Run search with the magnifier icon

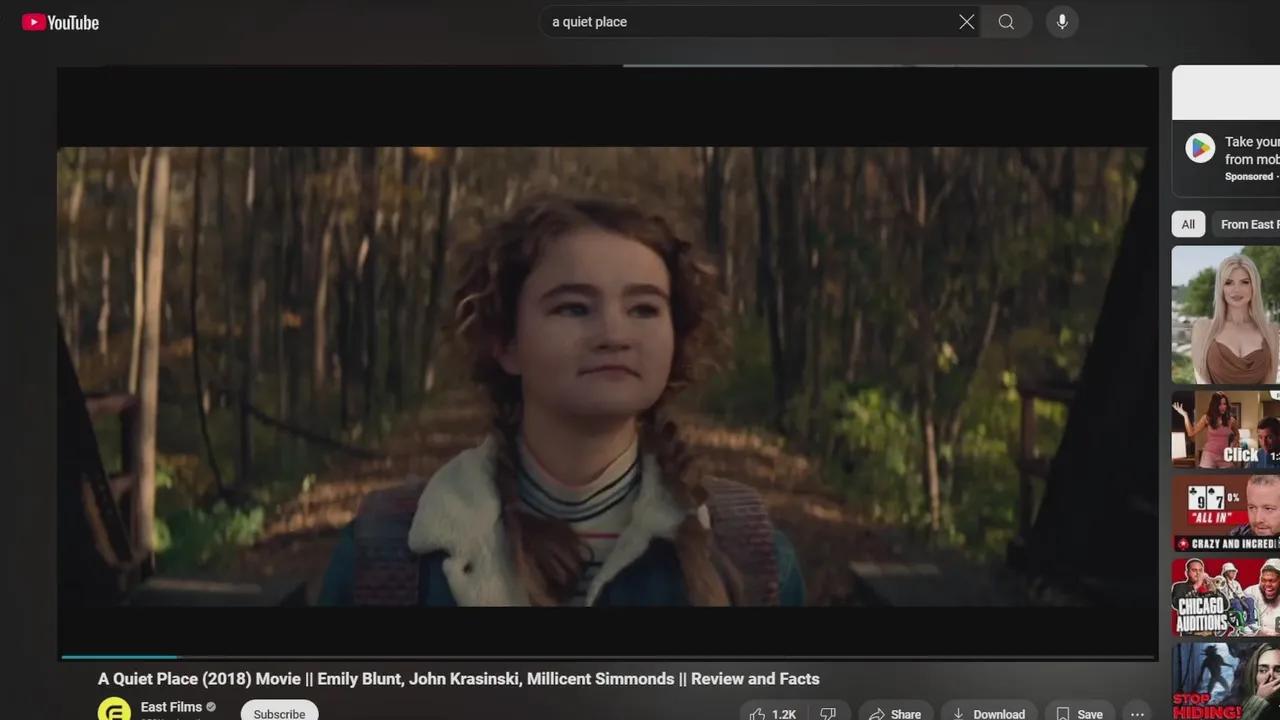[1006, 22]
